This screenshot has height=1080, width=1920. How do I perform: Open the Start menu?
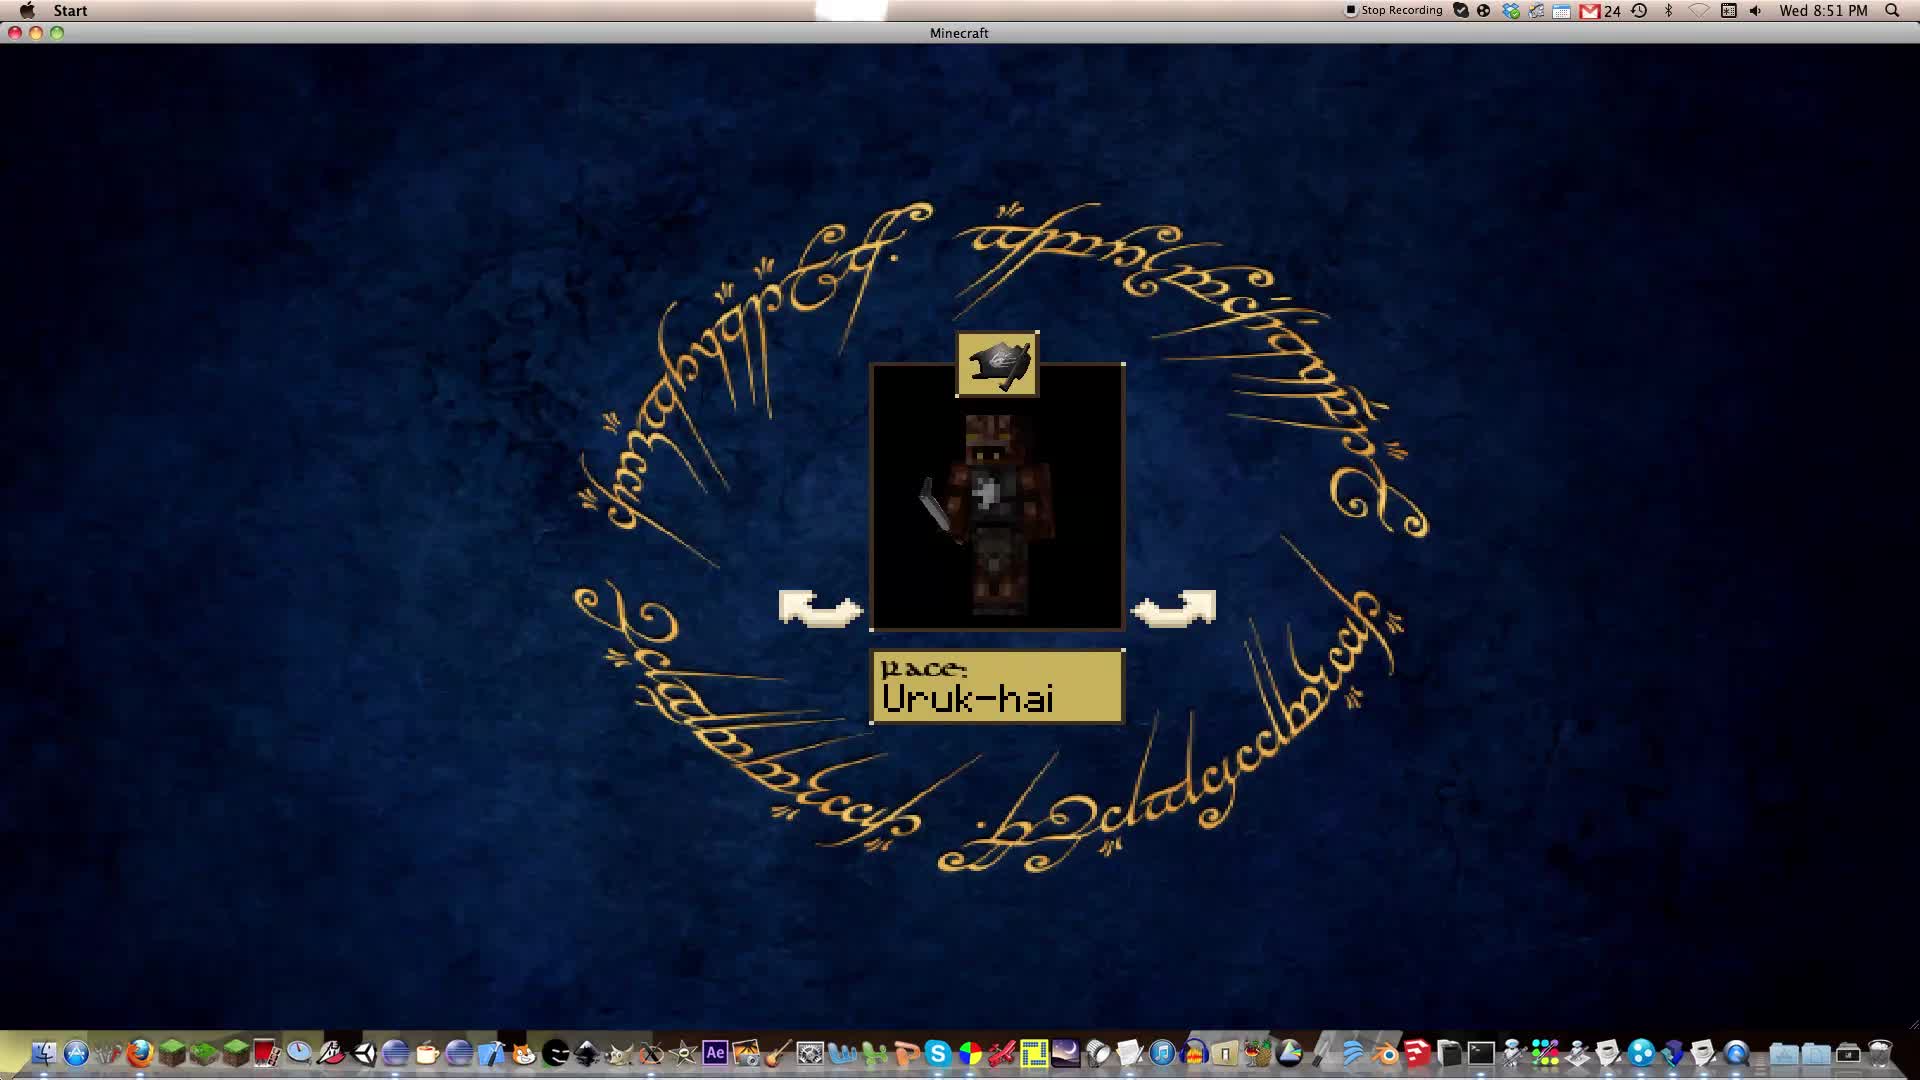point(70,10)
